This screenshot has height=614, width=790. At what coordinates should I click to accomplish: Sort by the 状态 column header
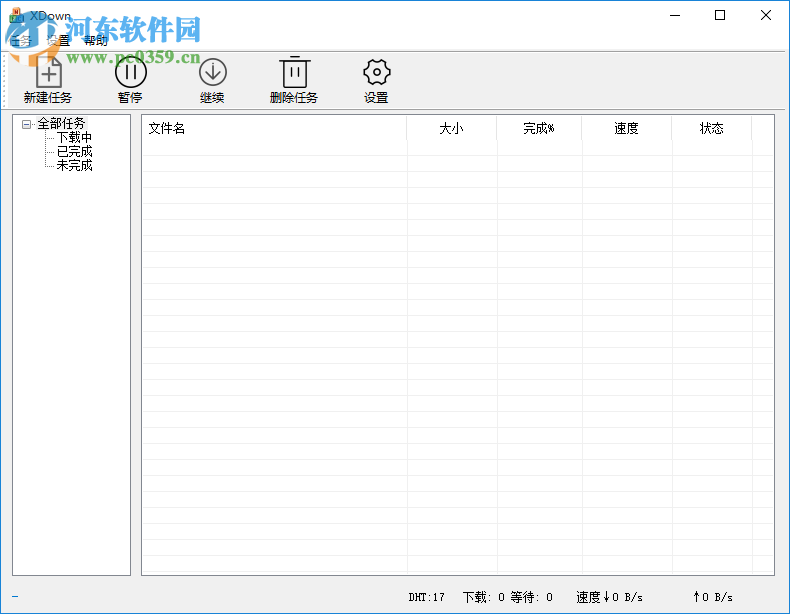pos(711,128)
